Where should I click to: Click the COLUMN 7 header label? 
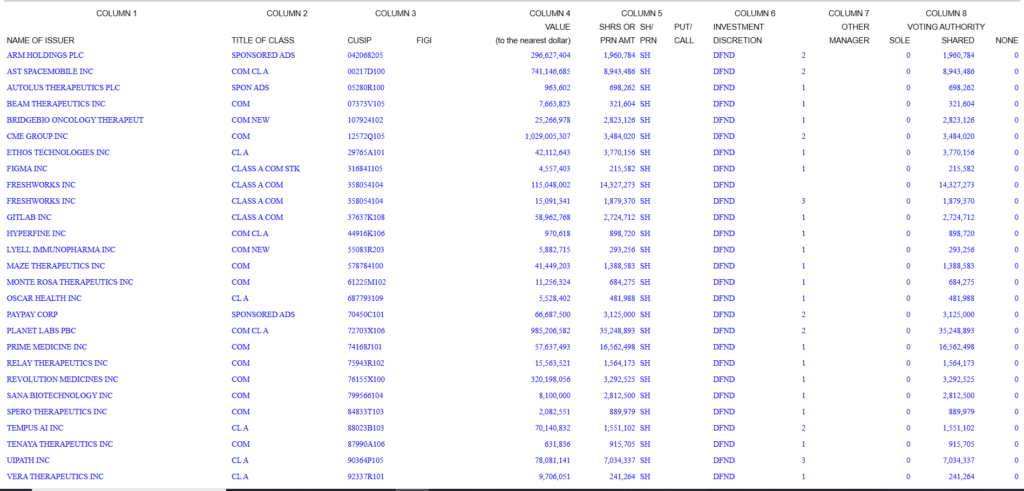coord(849,13)
